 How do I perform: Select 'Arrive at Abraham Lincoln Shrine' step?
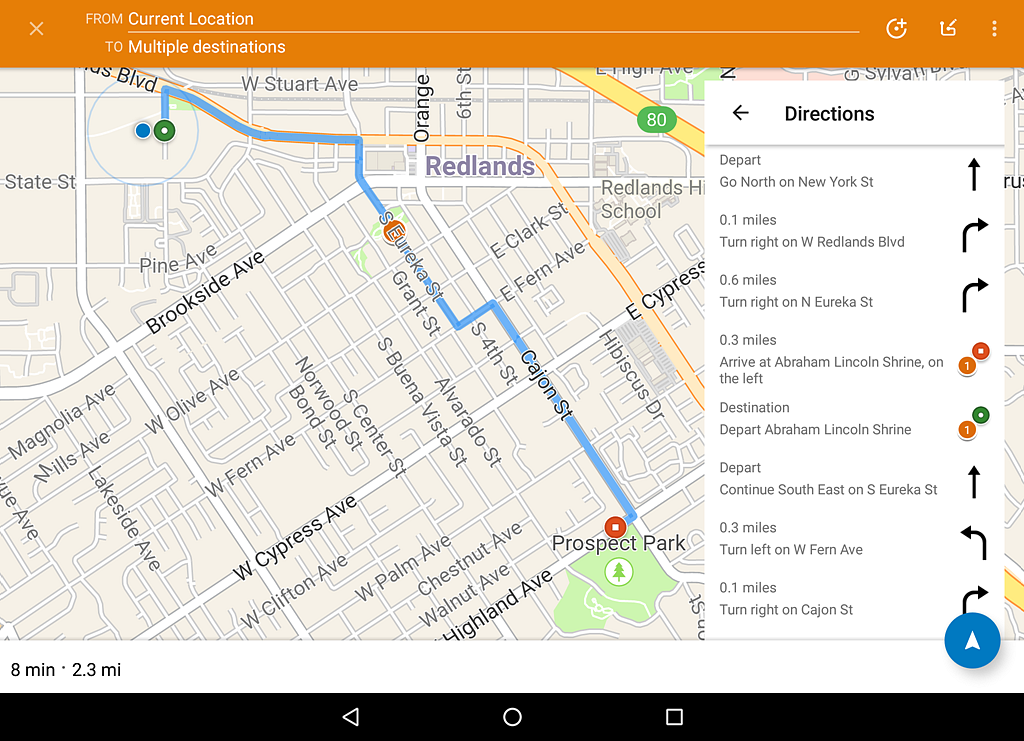click(x=855, y=360)
